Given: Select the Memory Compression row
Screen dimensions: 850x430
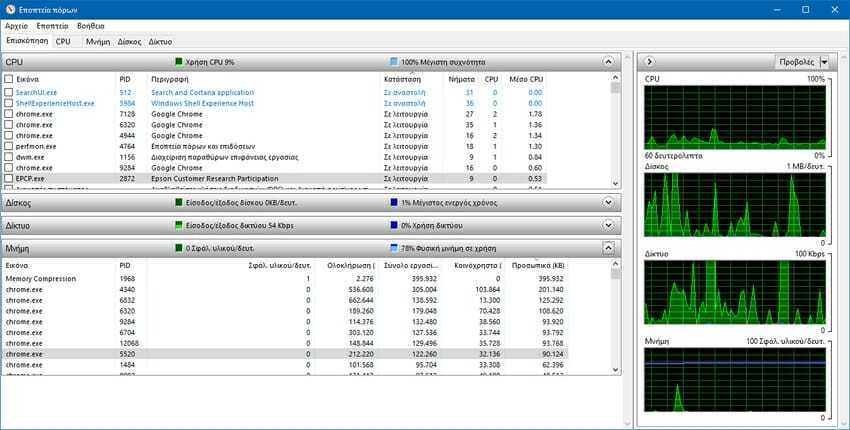Looking at the screenshot, I should (286, 279).
